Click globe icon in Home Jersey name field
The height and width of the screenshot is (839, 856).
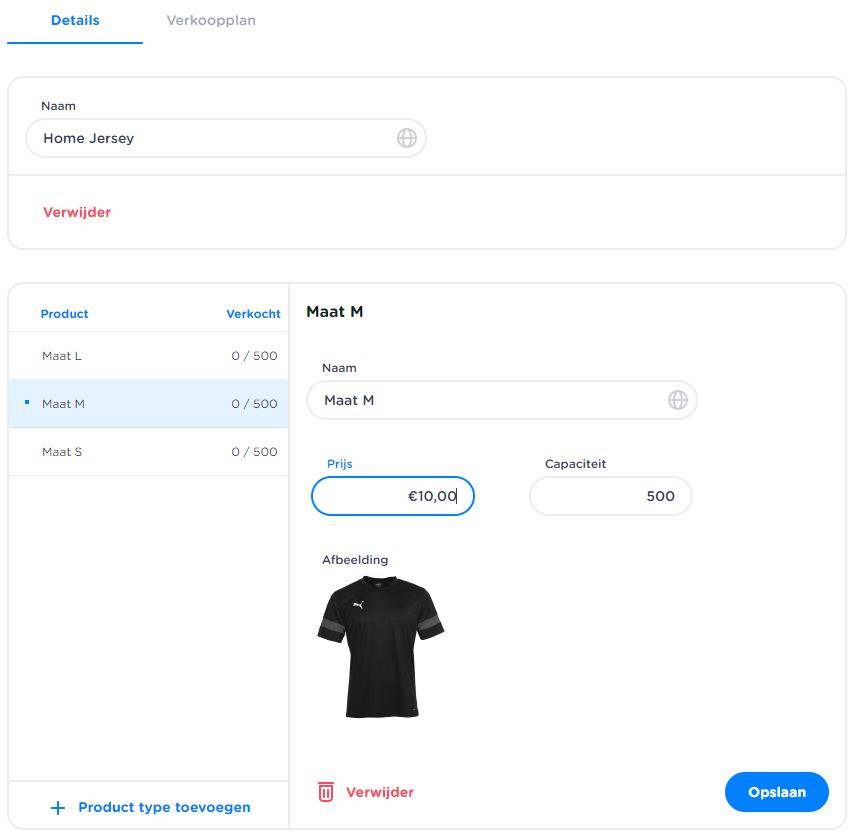tap(407, 138)
